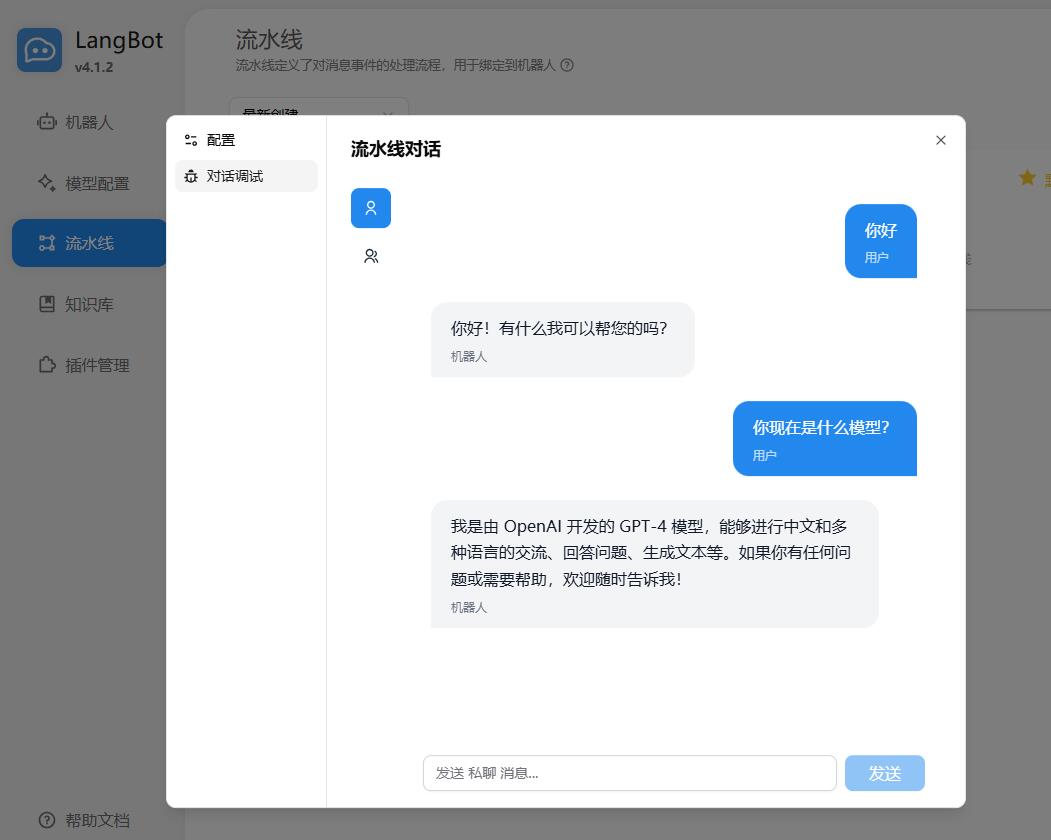Select the 流水线 sidebar item
This screenshot has height=840, width=1051.
tap(89, 243)
